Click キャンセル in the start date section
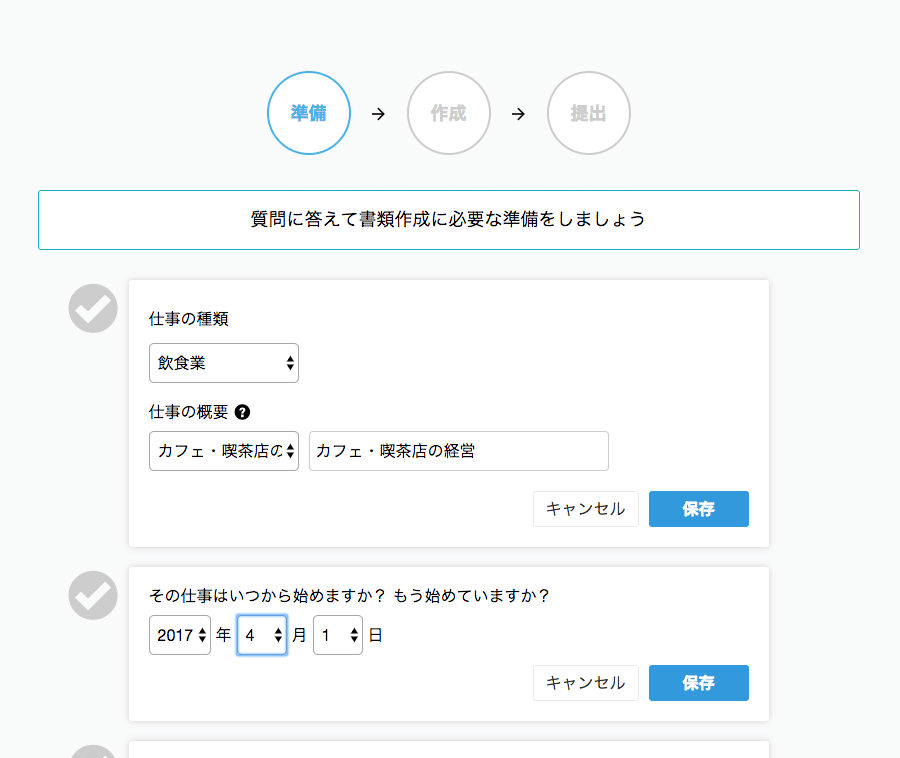Screen dimensions: 900x758 point(585,683)
